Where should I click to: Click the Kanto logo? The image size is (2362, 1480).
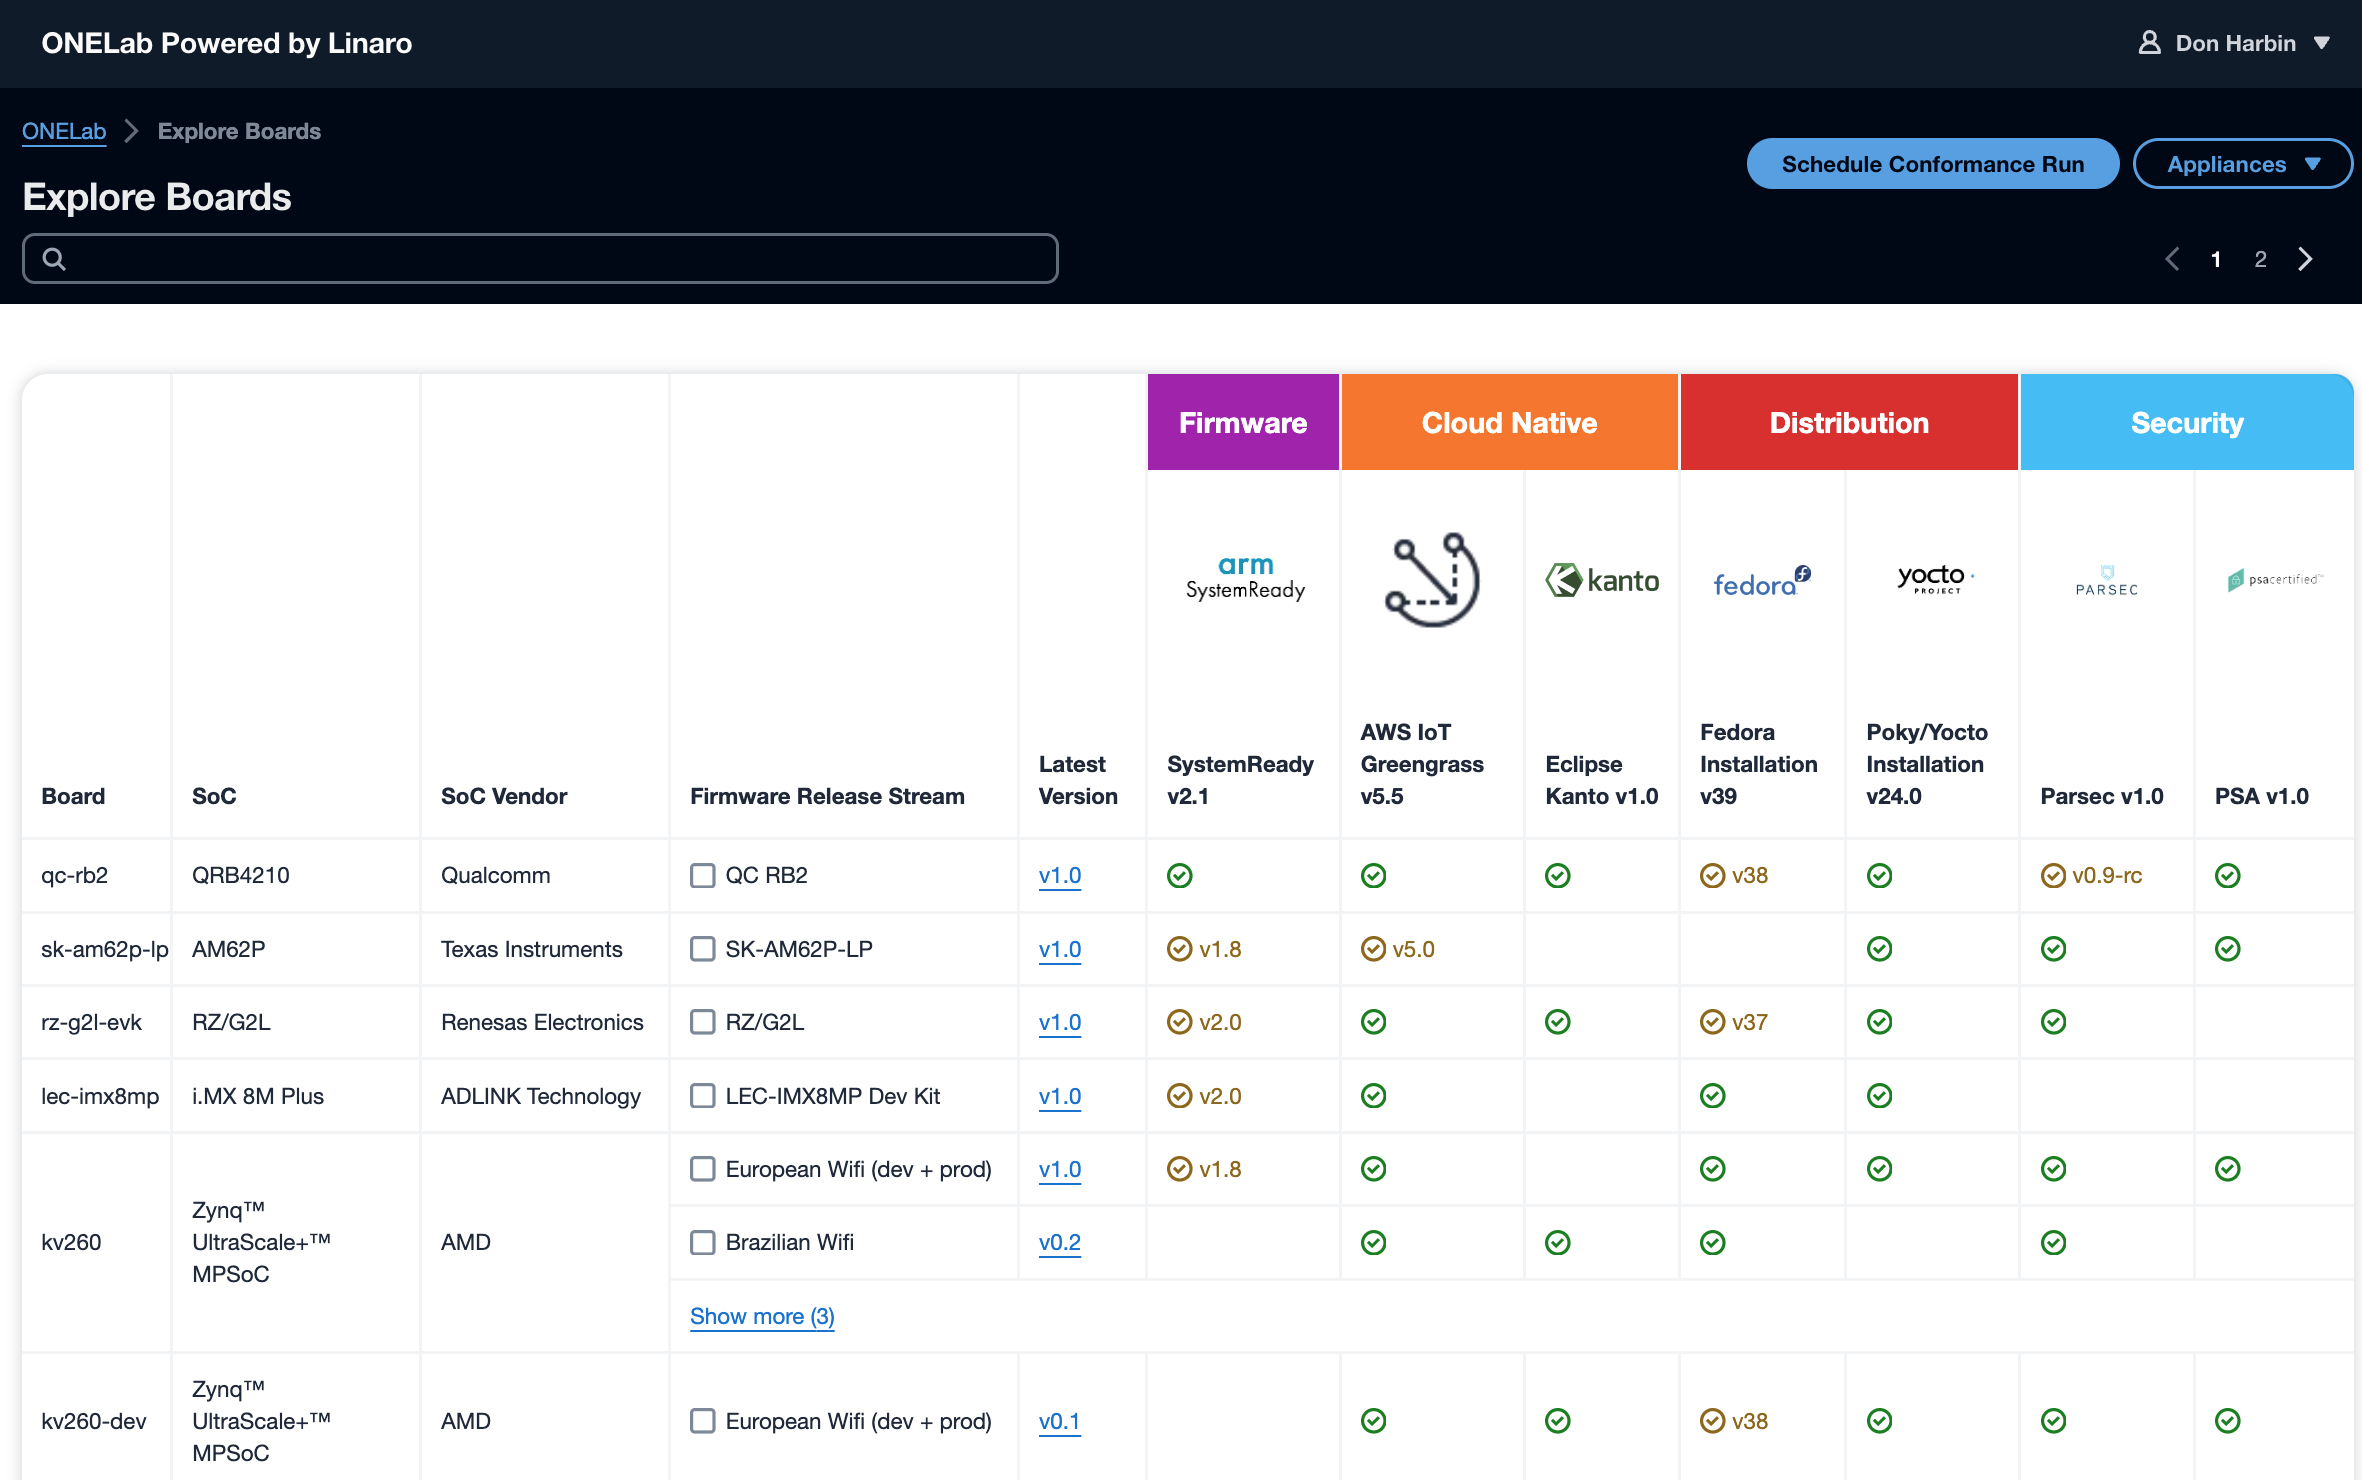click(x=1602, y=580)
